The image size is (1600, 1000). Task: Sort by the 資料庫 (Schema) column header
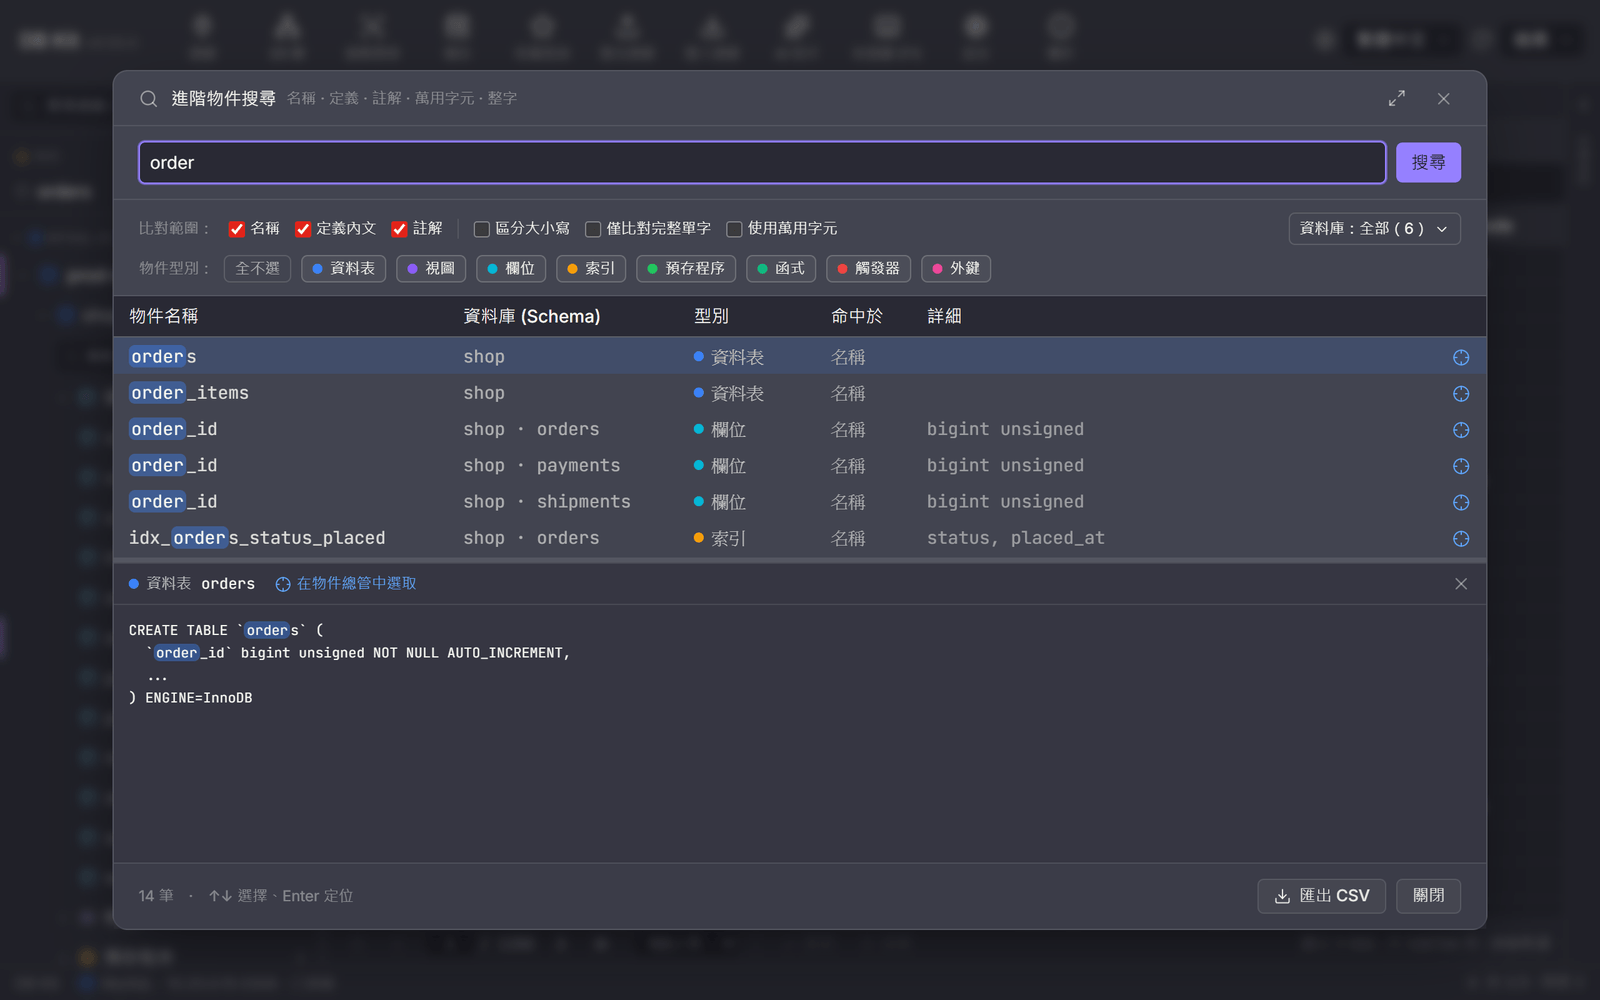tap(532, 317)
